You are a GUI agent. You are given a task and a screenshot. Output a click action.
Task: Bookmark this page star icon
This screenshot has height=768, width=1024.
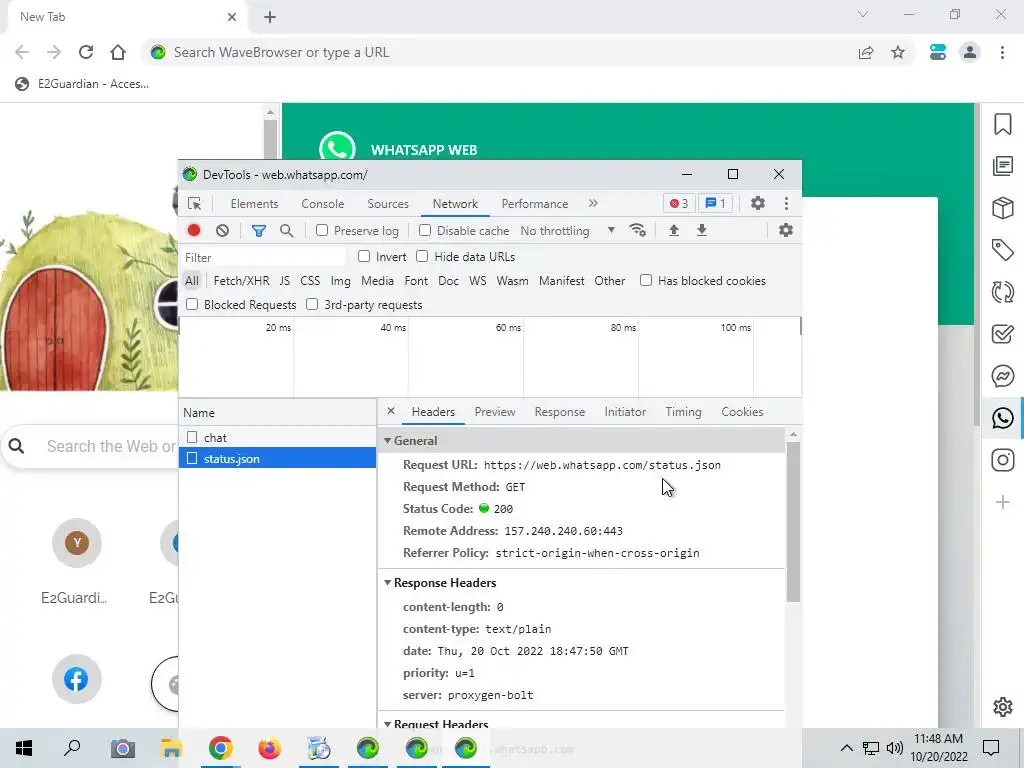point(898,52)
